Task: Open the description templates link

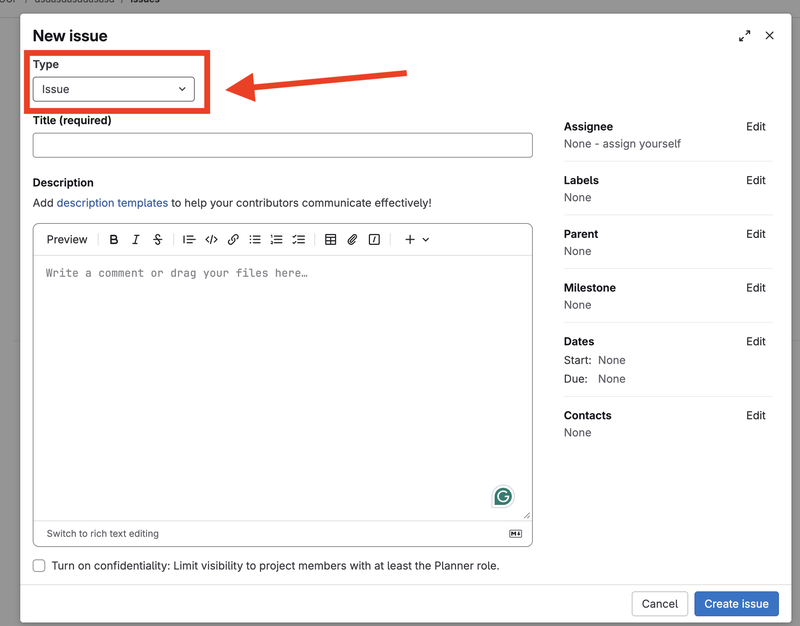Action: (112, 203)
